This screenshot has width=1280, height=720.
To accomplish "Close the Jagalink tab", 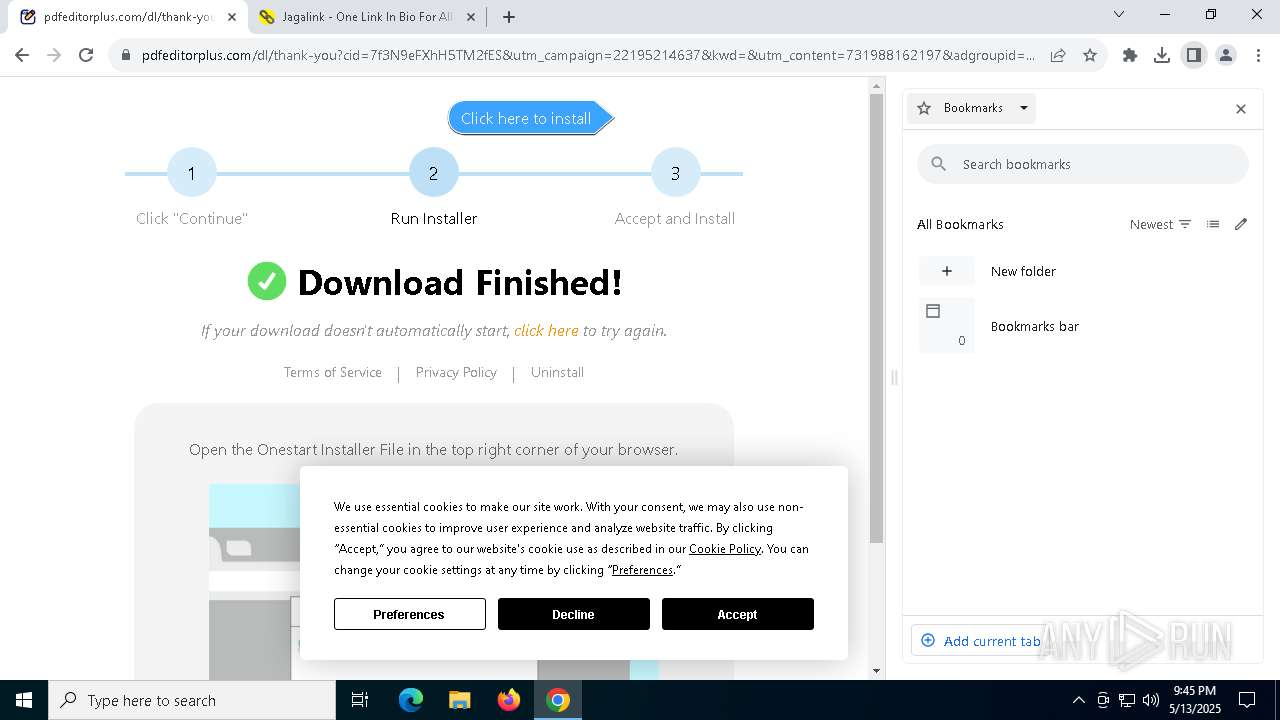I will [x=471, y=17].
